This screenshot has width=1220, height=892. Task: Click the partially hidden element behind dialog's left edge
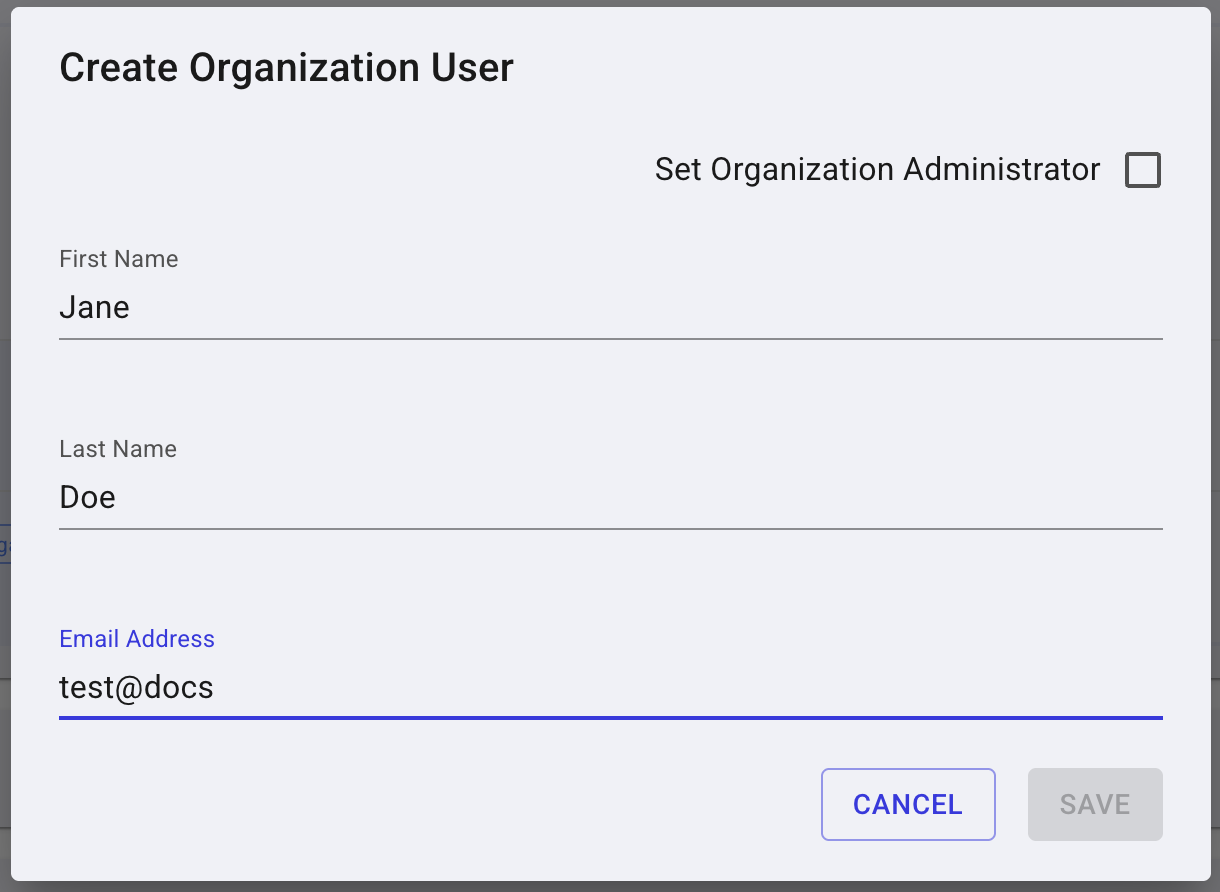coord(4,545)
